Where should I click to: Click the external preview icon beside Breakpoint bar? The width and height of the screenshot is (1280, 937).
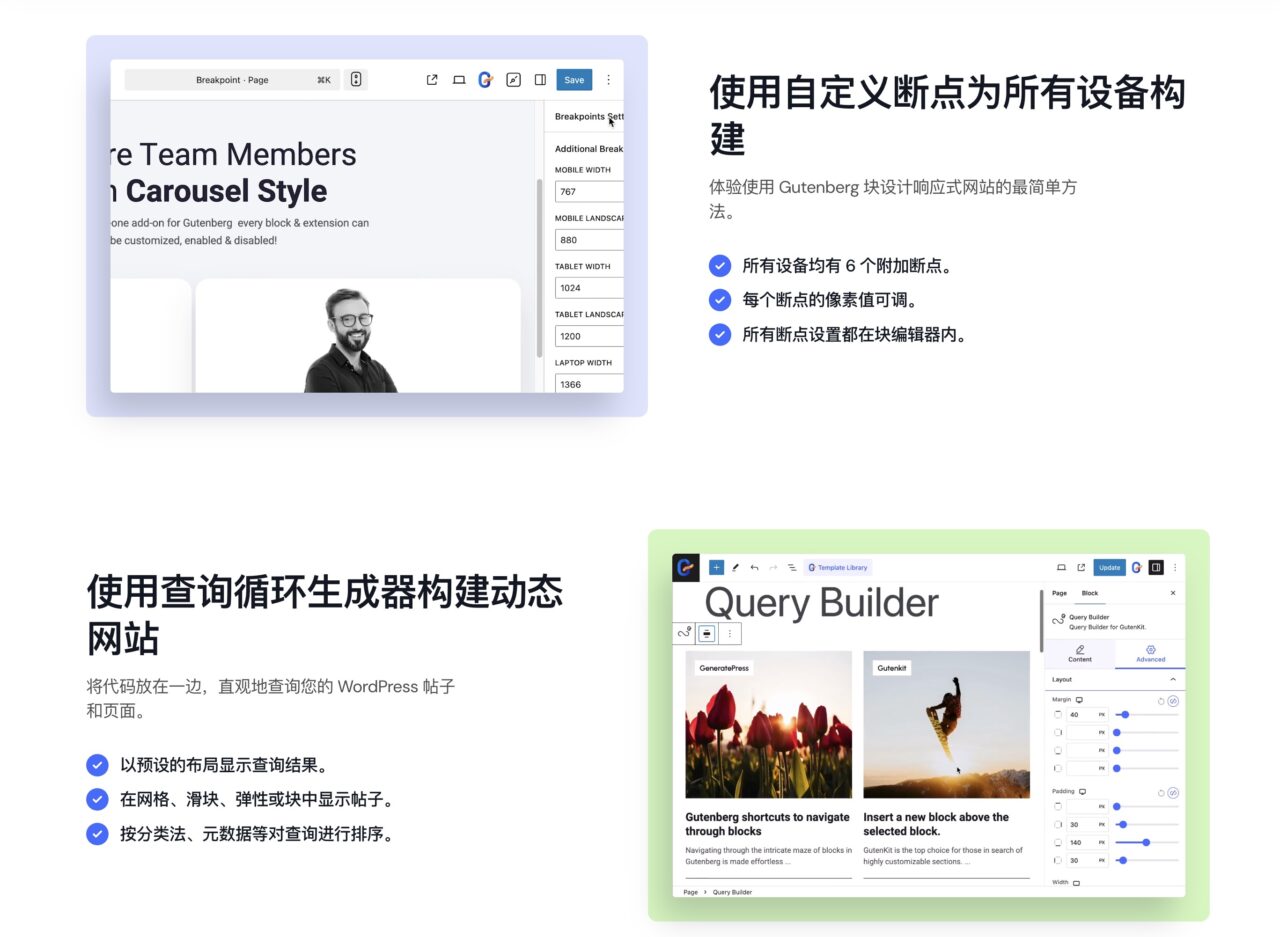pyautogui.click(x=432, y=80)
